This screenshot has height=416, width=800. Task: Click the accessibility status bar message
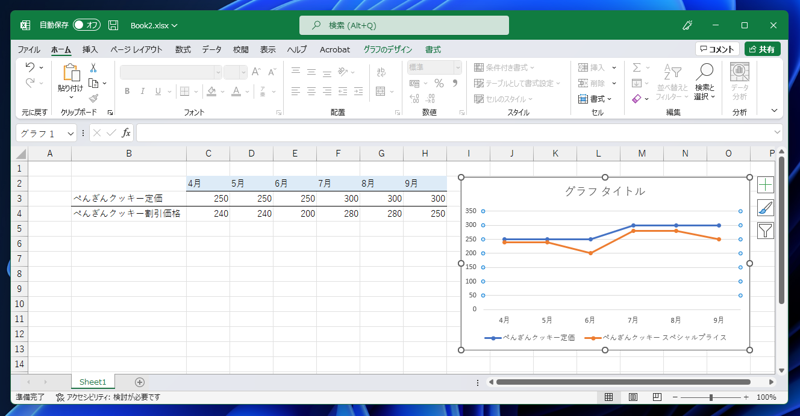point(108,397)
